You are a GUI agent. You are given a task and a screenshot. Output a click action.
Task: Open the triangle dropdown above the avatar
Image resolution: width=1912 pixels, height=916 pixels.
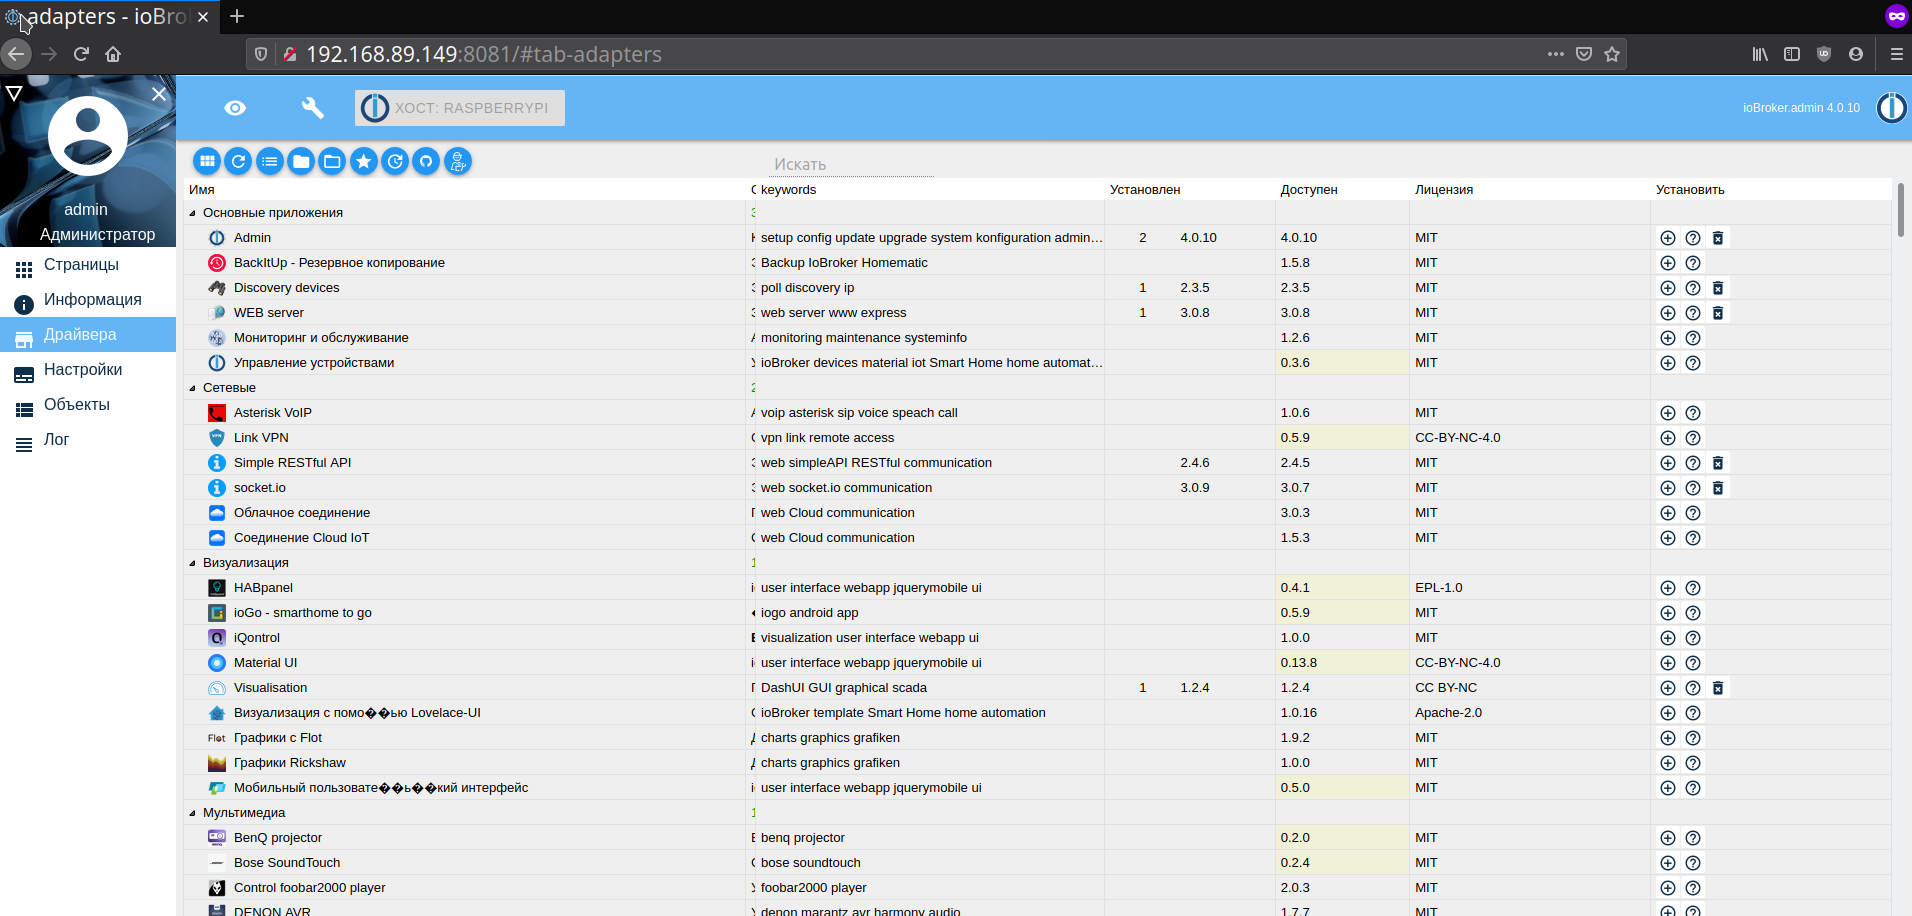14,94
